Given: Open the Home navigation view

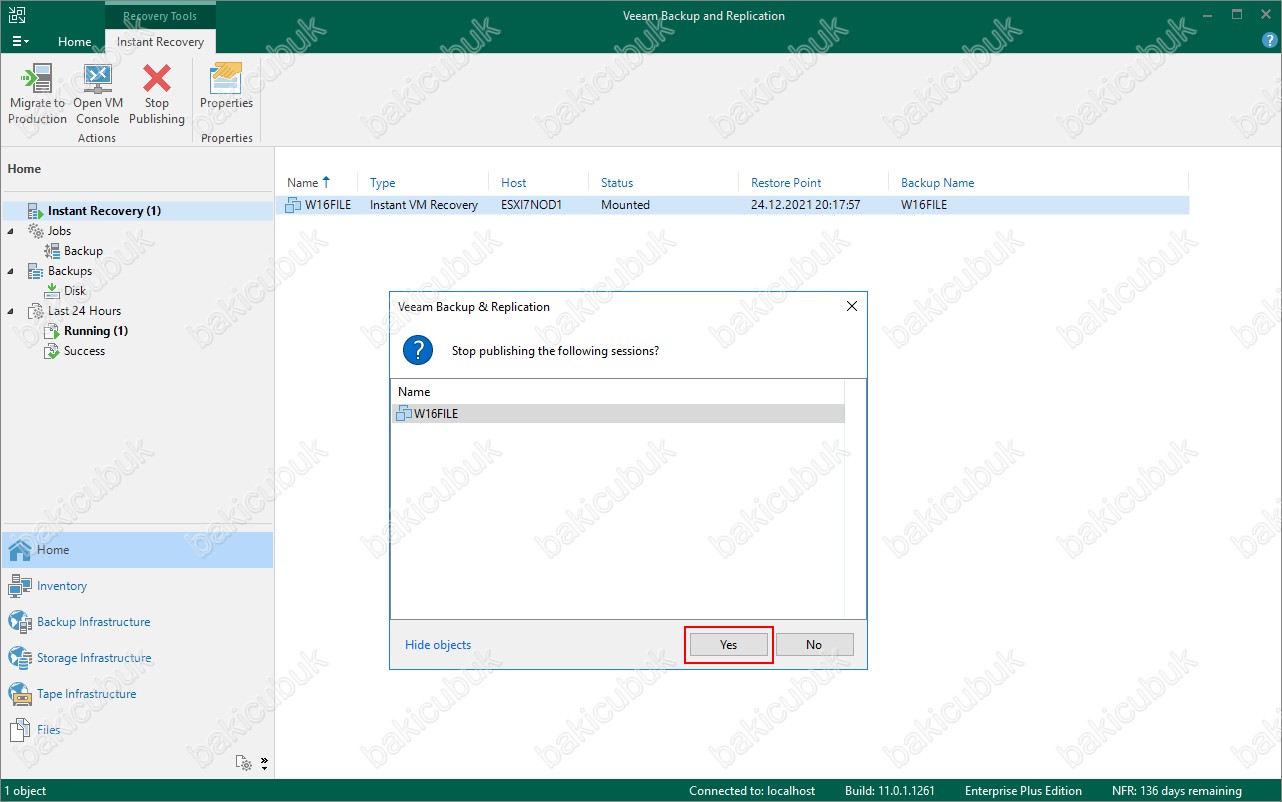Looking at the screenshot, I should click(137, 550).
